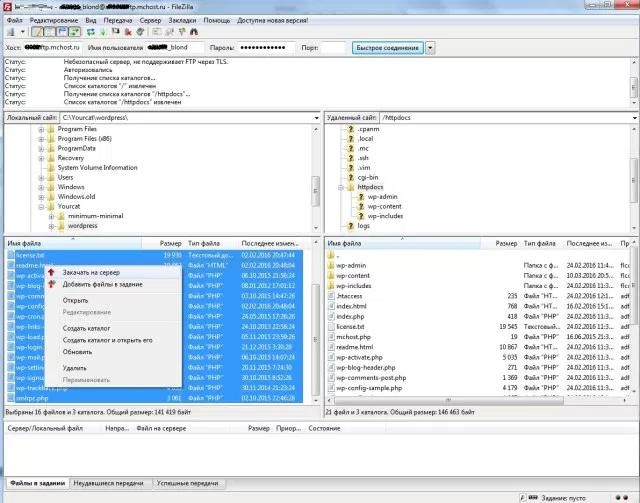This screenshot has height=503, width=640.
Task: Open the Закладки menu
Action: pyautogui.click(x=182, y=20)
